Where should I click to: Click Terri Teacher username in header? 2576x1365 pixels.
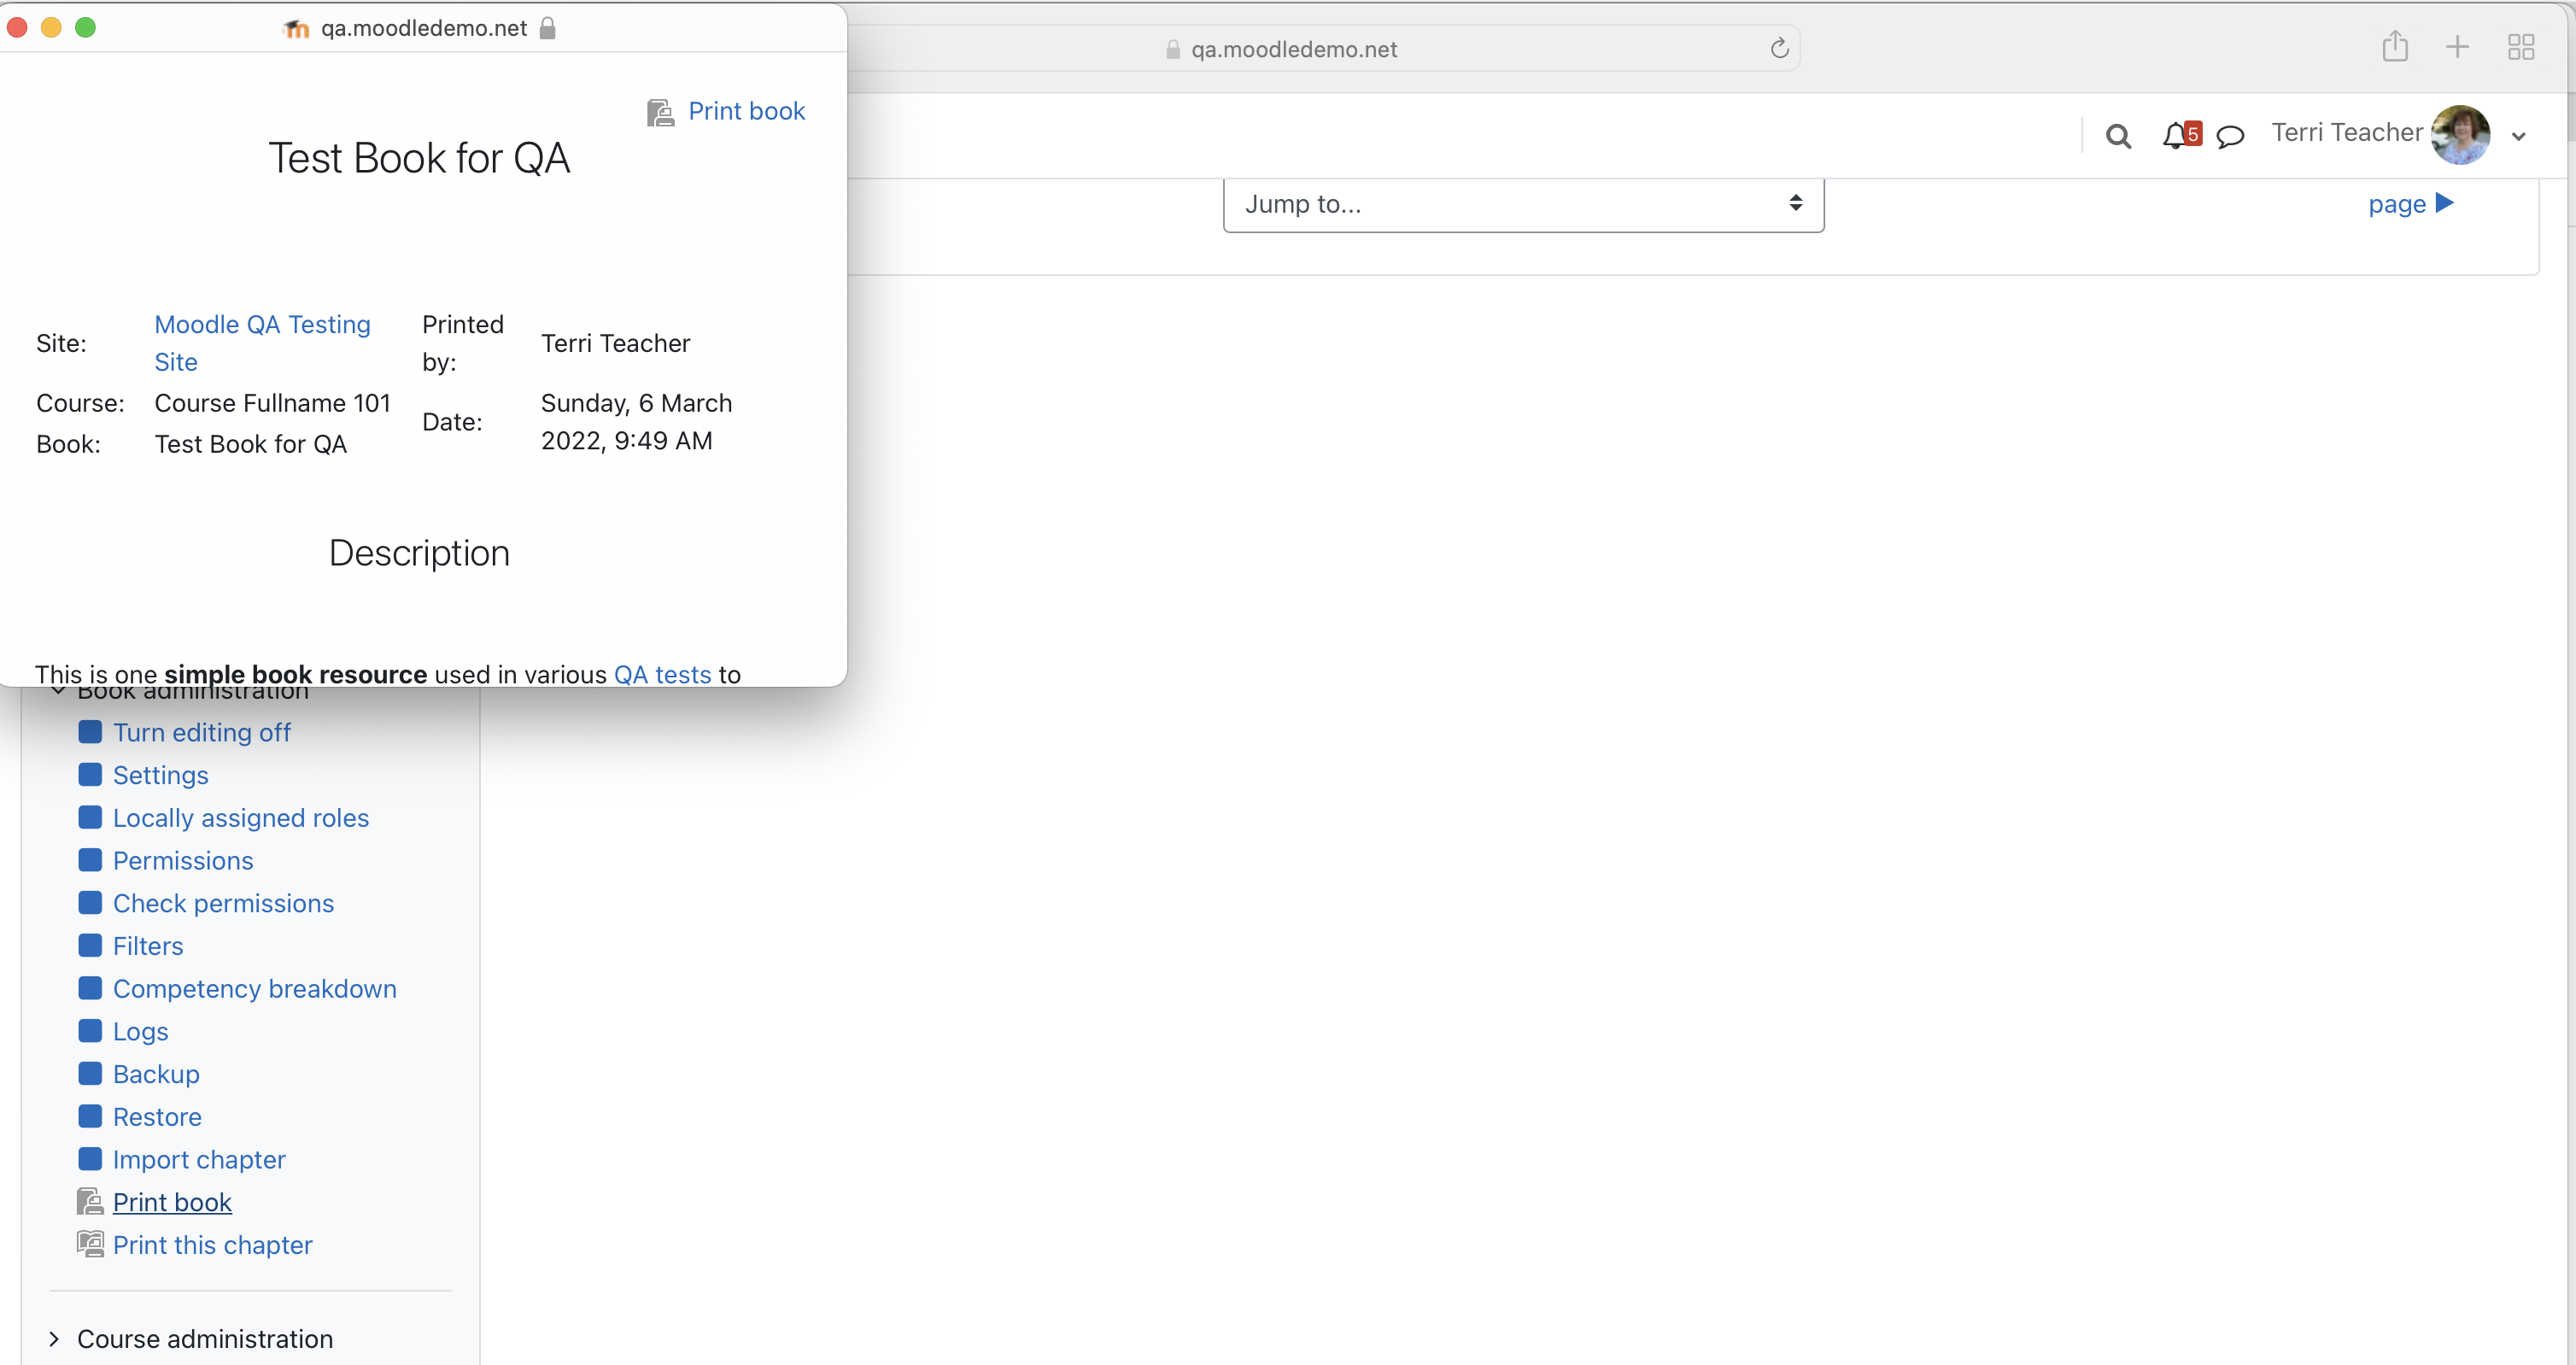[x=2346, y=132]
